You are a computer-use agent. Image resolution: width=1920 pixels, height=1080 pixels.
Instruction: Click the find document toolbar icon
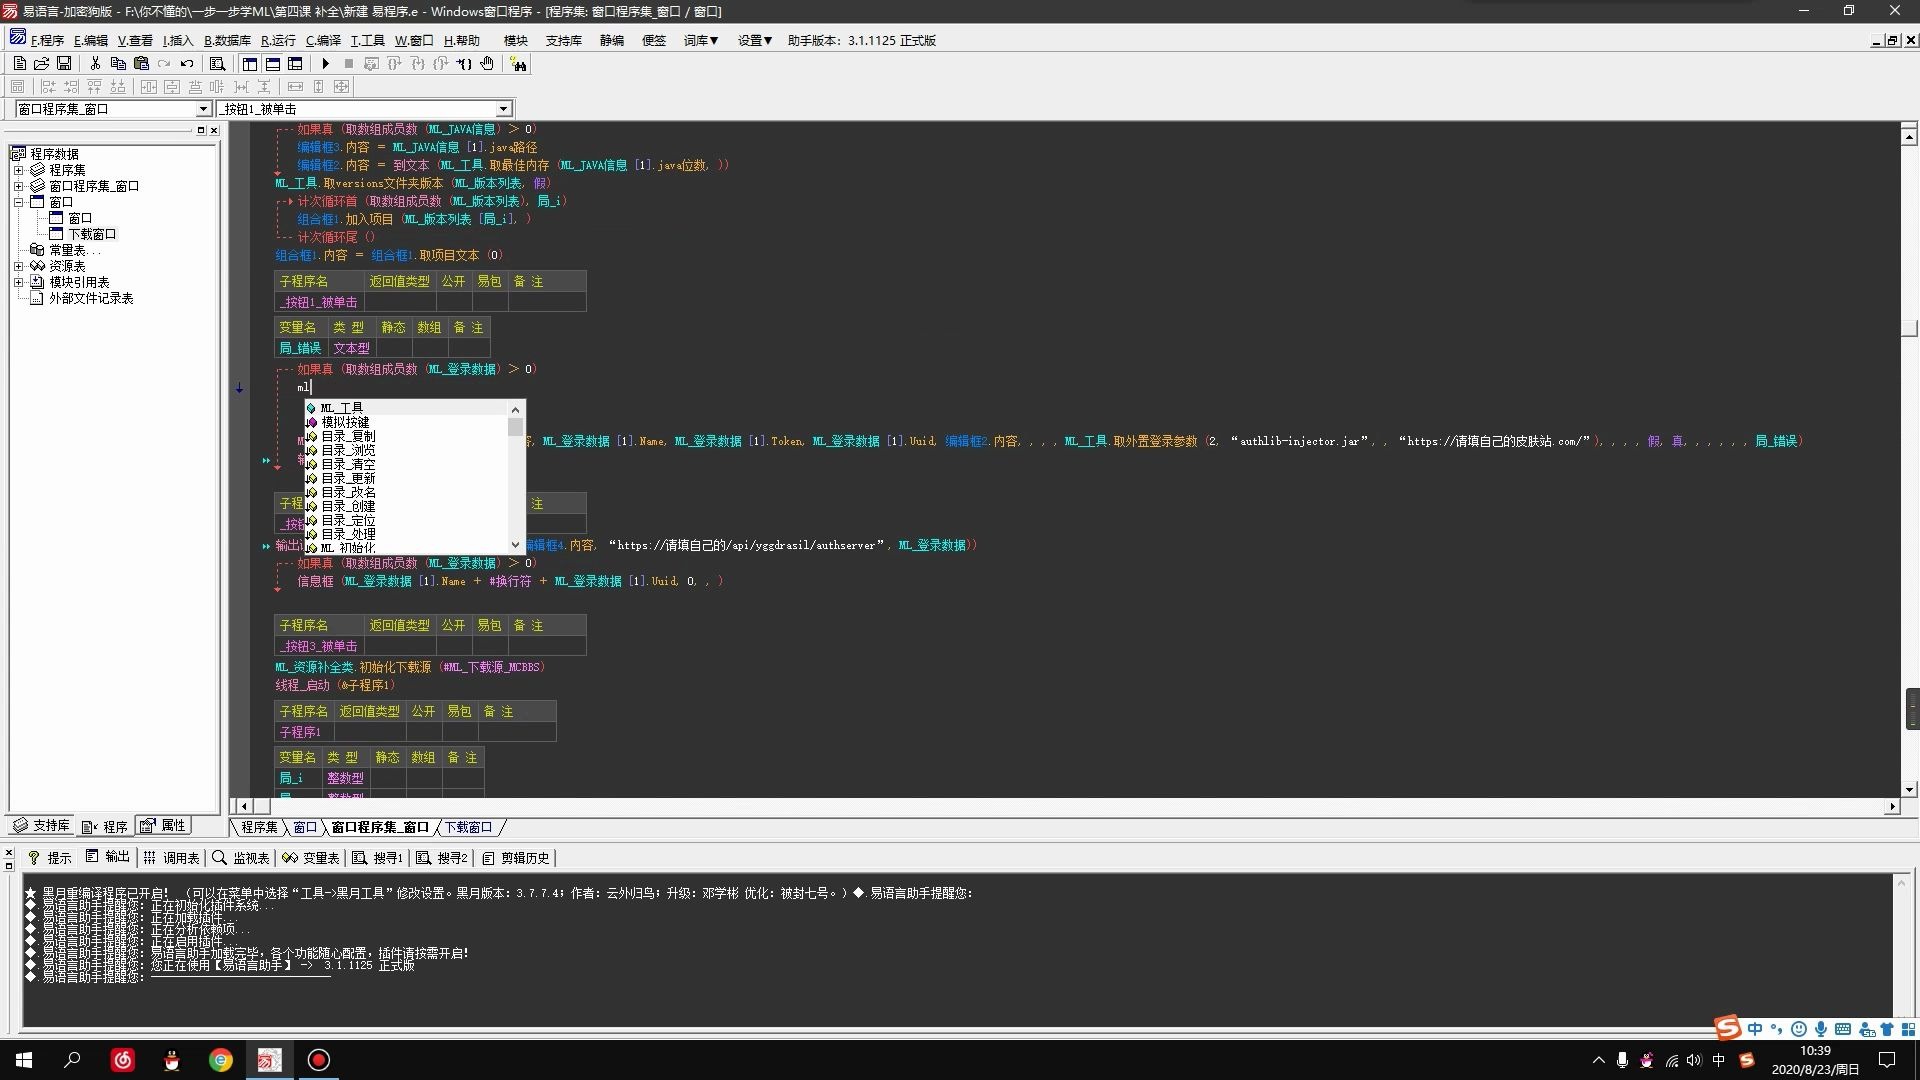pyautogui.click(x=217, y=63)
